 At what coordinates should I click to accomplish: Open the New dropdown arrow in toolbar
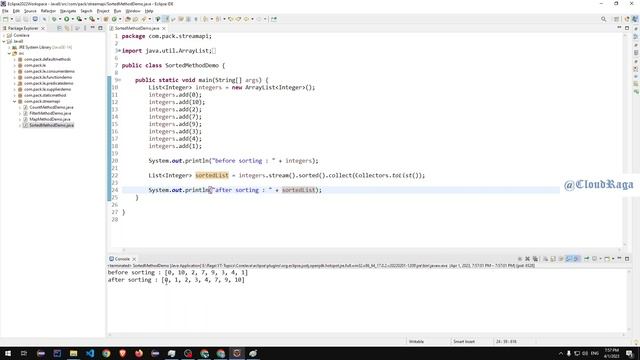pyautogui.click(x=11, y=19)
